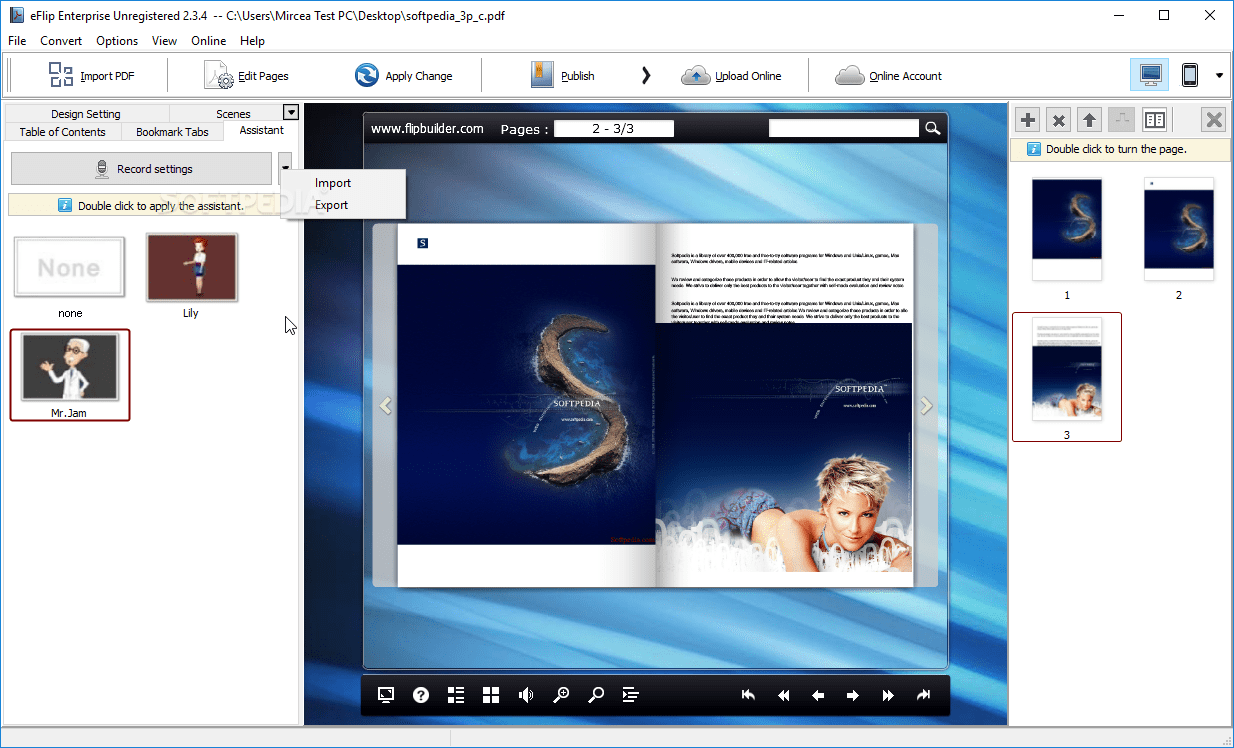The width and height of the screenshot is (1234, 748).
Task: Click the page number field showing 2 - 3/3
Action: (614, 128)
